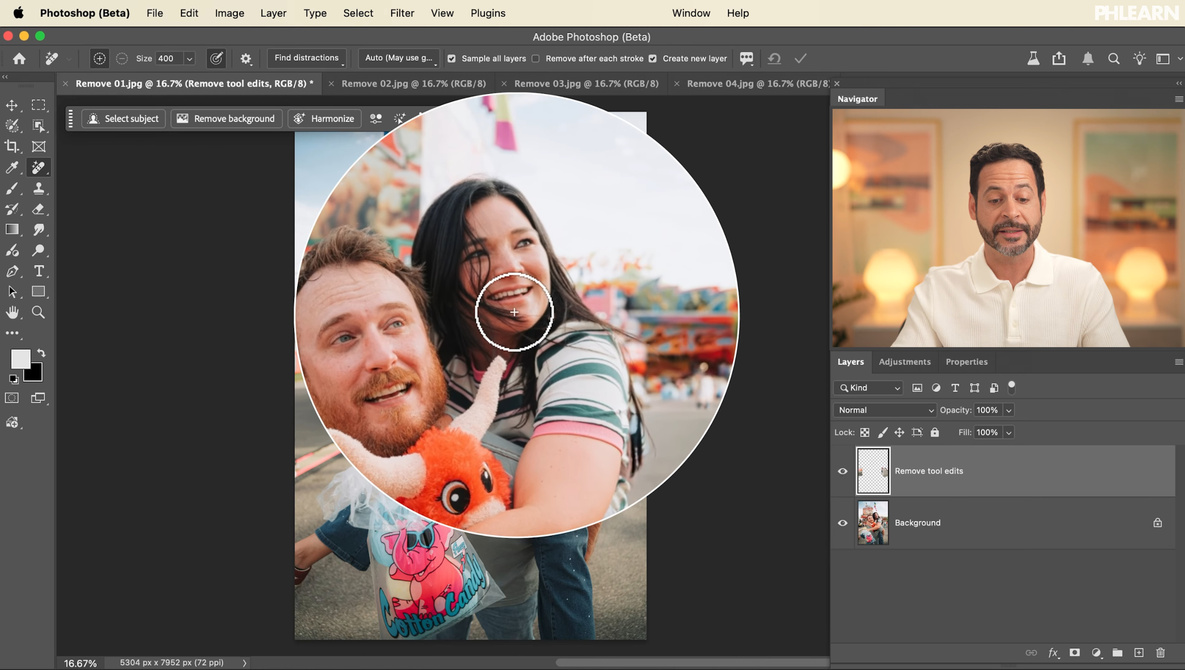Select the Move tool
The height and width of the screenshot is (670, 1185).
pyautogui.click(x=12, y=105)
